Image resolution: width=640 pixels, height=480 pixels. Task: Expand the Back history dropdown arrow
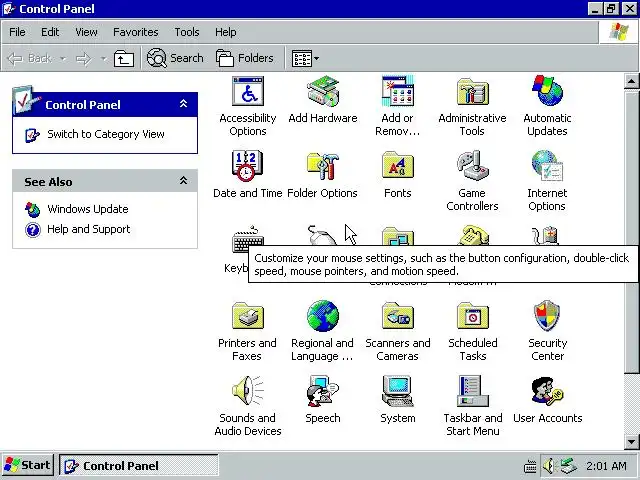63,58
